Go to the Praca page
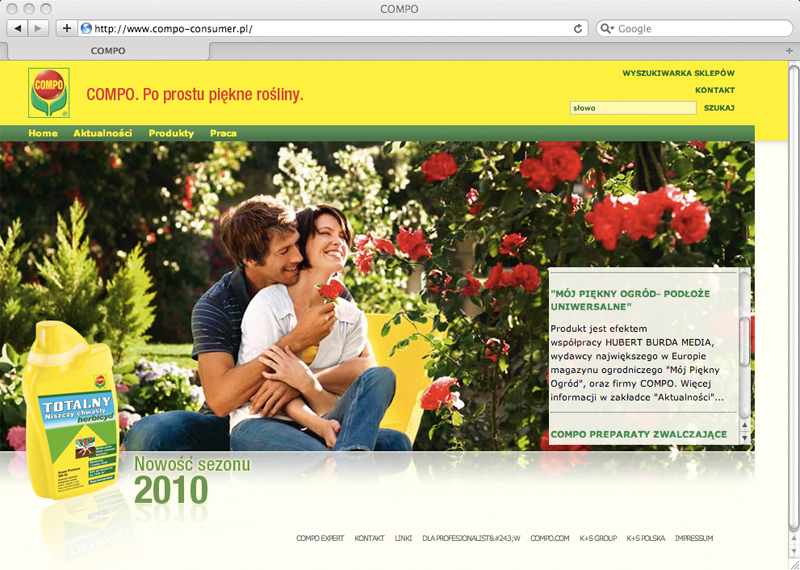800x570 pixels. (223, 133)
